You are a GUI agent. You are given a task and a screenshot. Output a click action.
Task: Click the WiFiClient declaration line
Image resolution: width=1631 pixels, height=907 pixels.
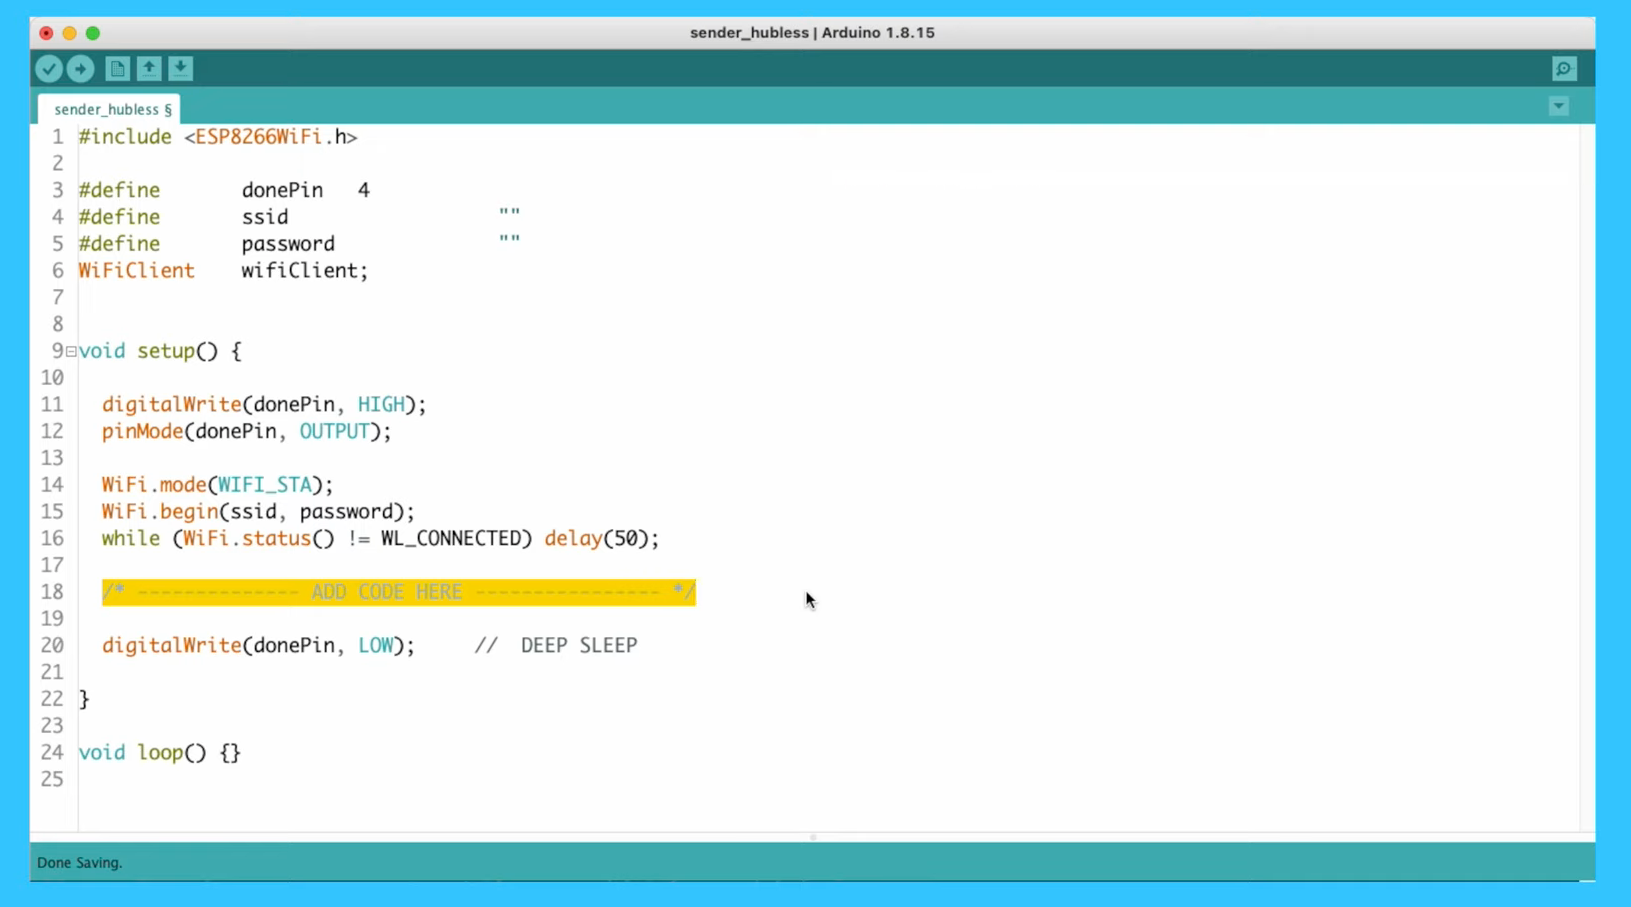(x=222, y=270)
